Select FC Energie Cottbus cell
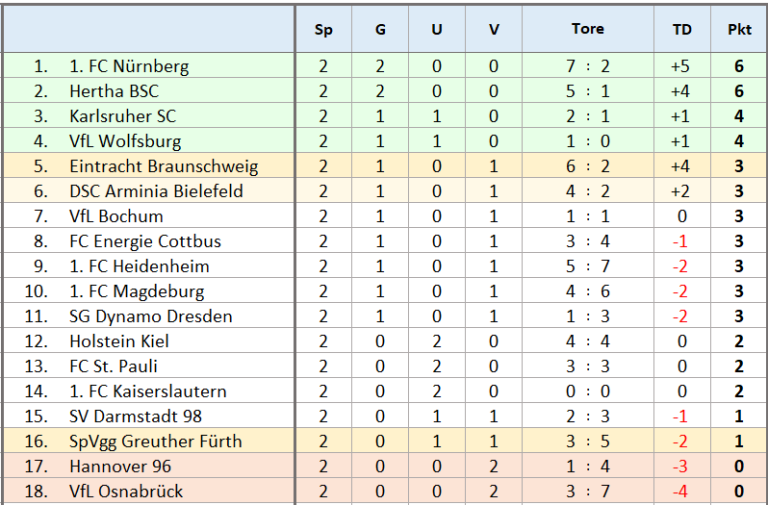Screen dimensions: 768x505 tap(145, 241)
